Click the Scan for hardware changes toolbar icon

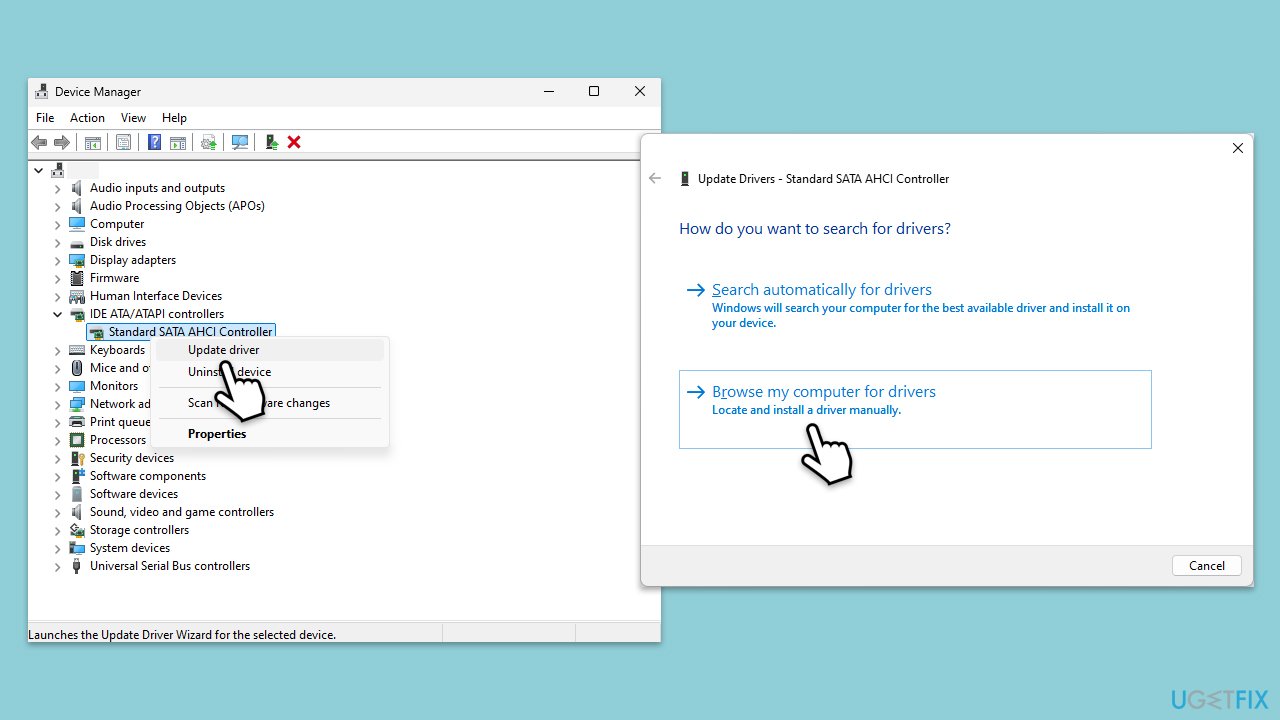(x=240, y=142)
